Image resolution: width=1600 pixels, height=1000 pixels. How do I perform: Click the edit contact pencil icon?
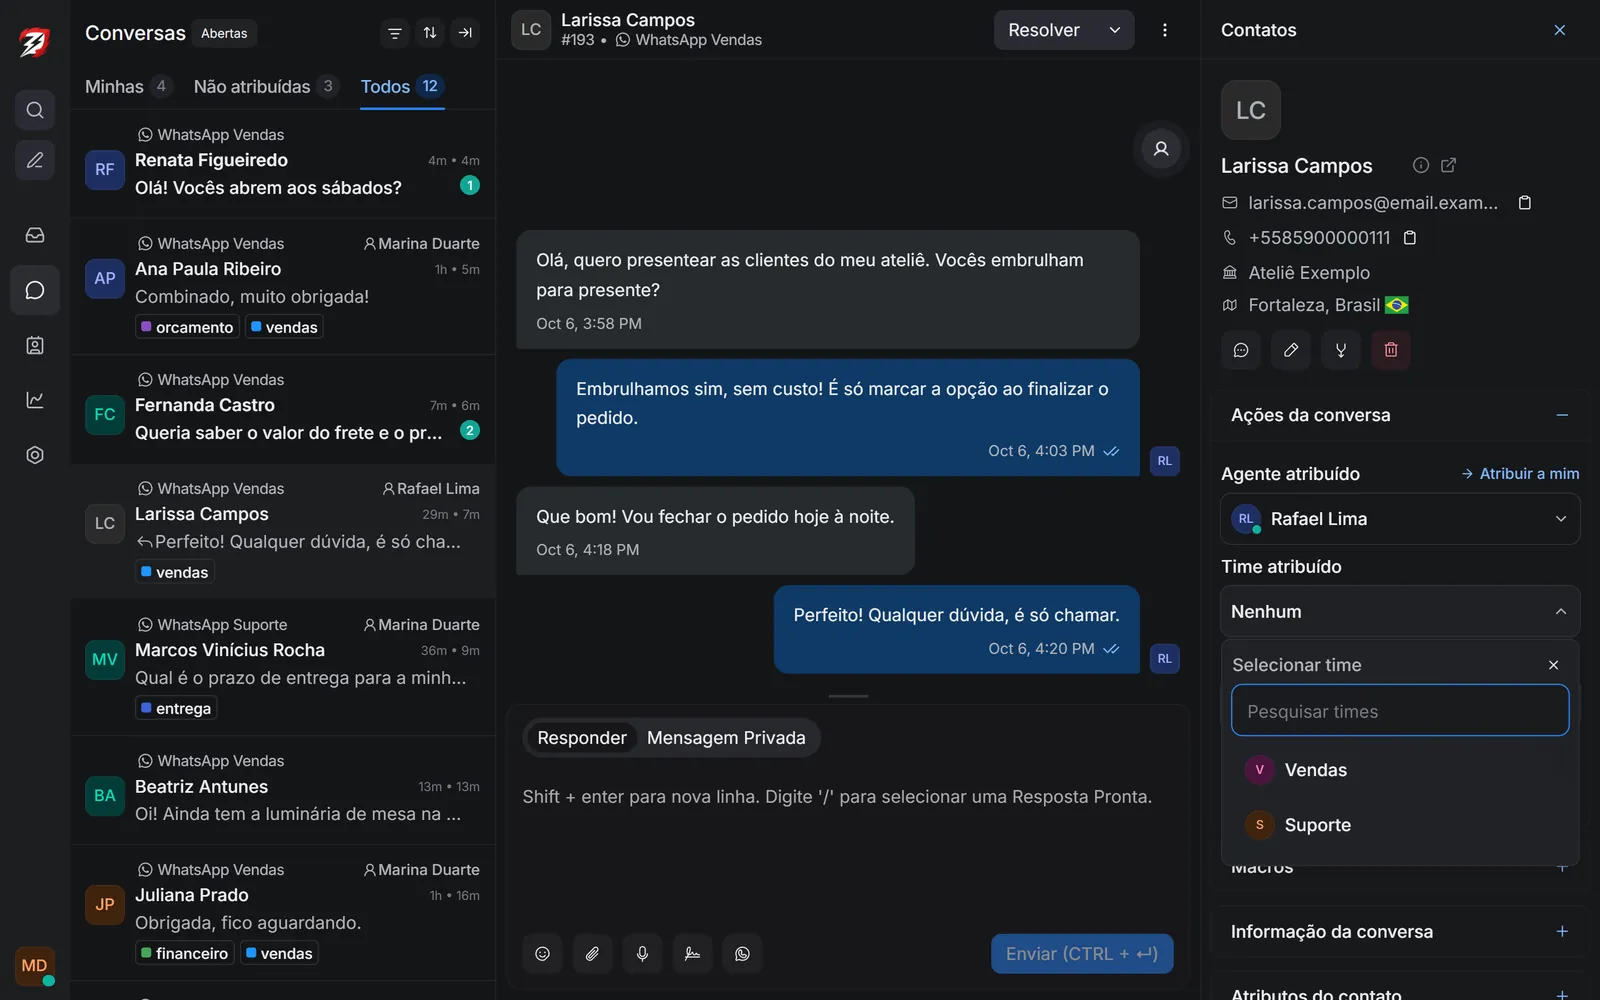[1291, 350]
